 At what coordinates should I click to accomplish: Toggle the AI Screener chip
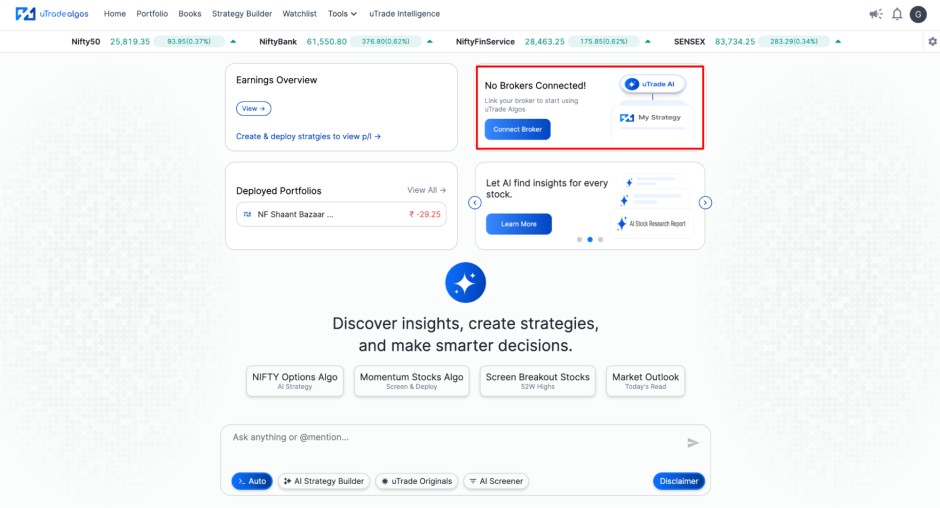(496, 481)
